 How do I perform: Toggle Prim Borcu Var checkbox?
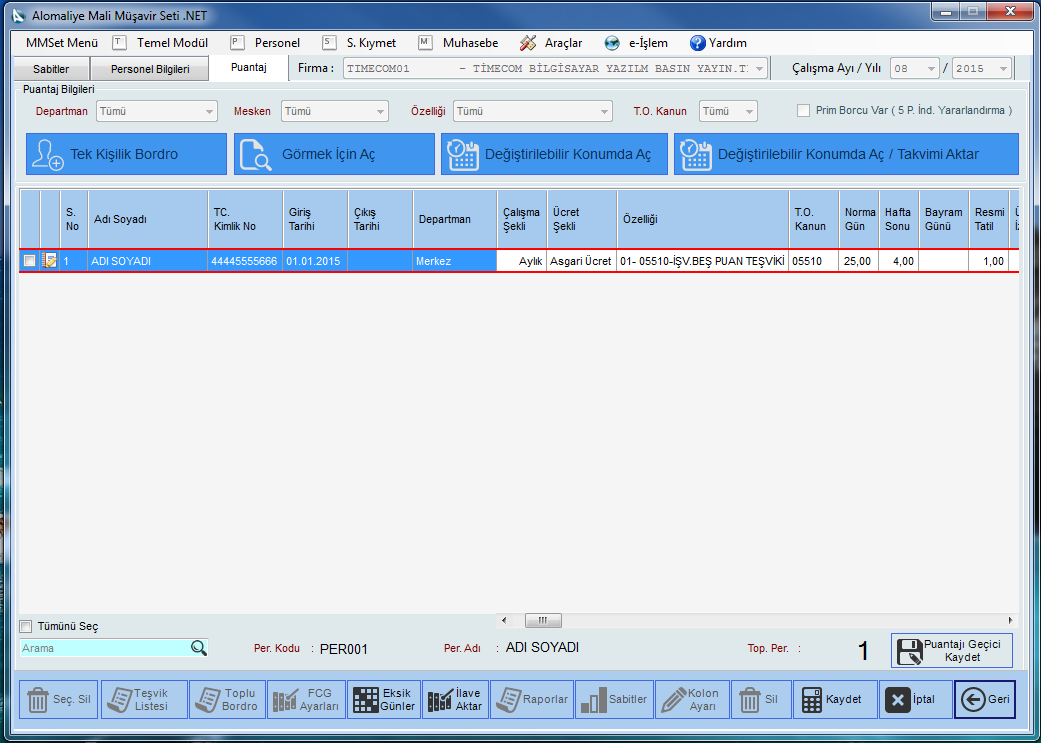pyautogui.click(x=803, y=110)
